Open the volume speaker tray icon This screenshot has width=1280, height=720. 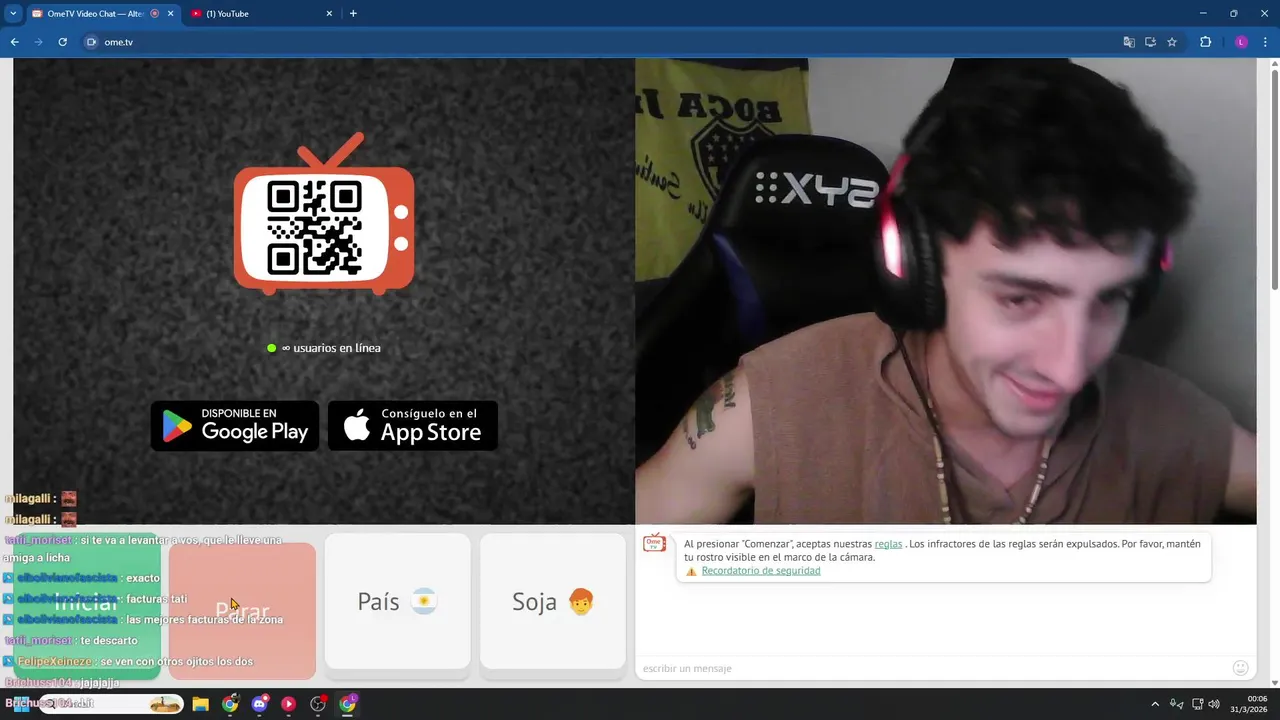[1214, 704]
